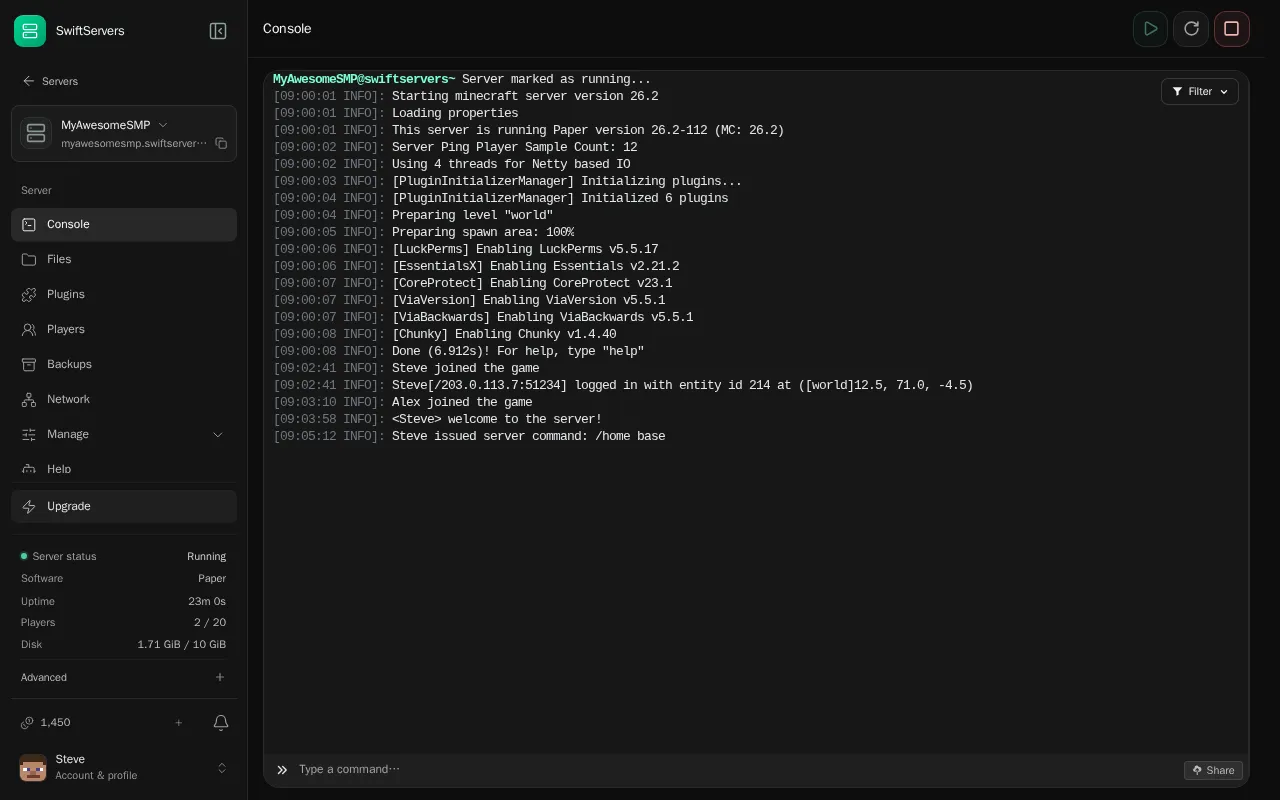Share the console log
1280x800 pixels.
click(x=1213, y=770)
